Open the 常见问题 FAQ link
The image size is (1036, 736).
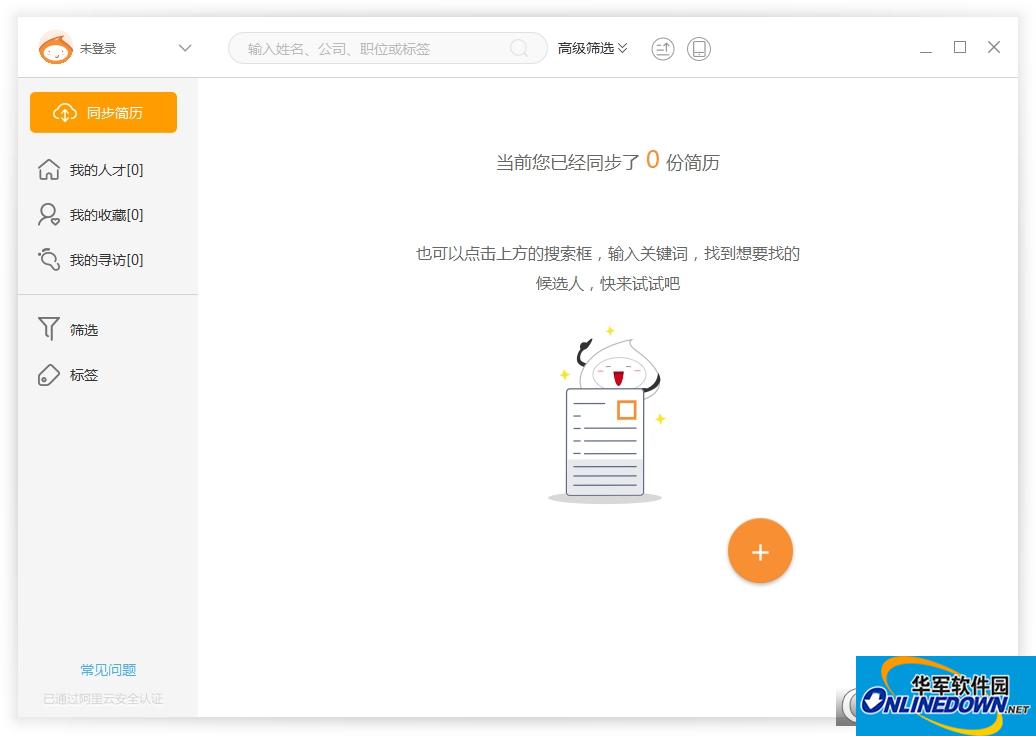point(108,670)
